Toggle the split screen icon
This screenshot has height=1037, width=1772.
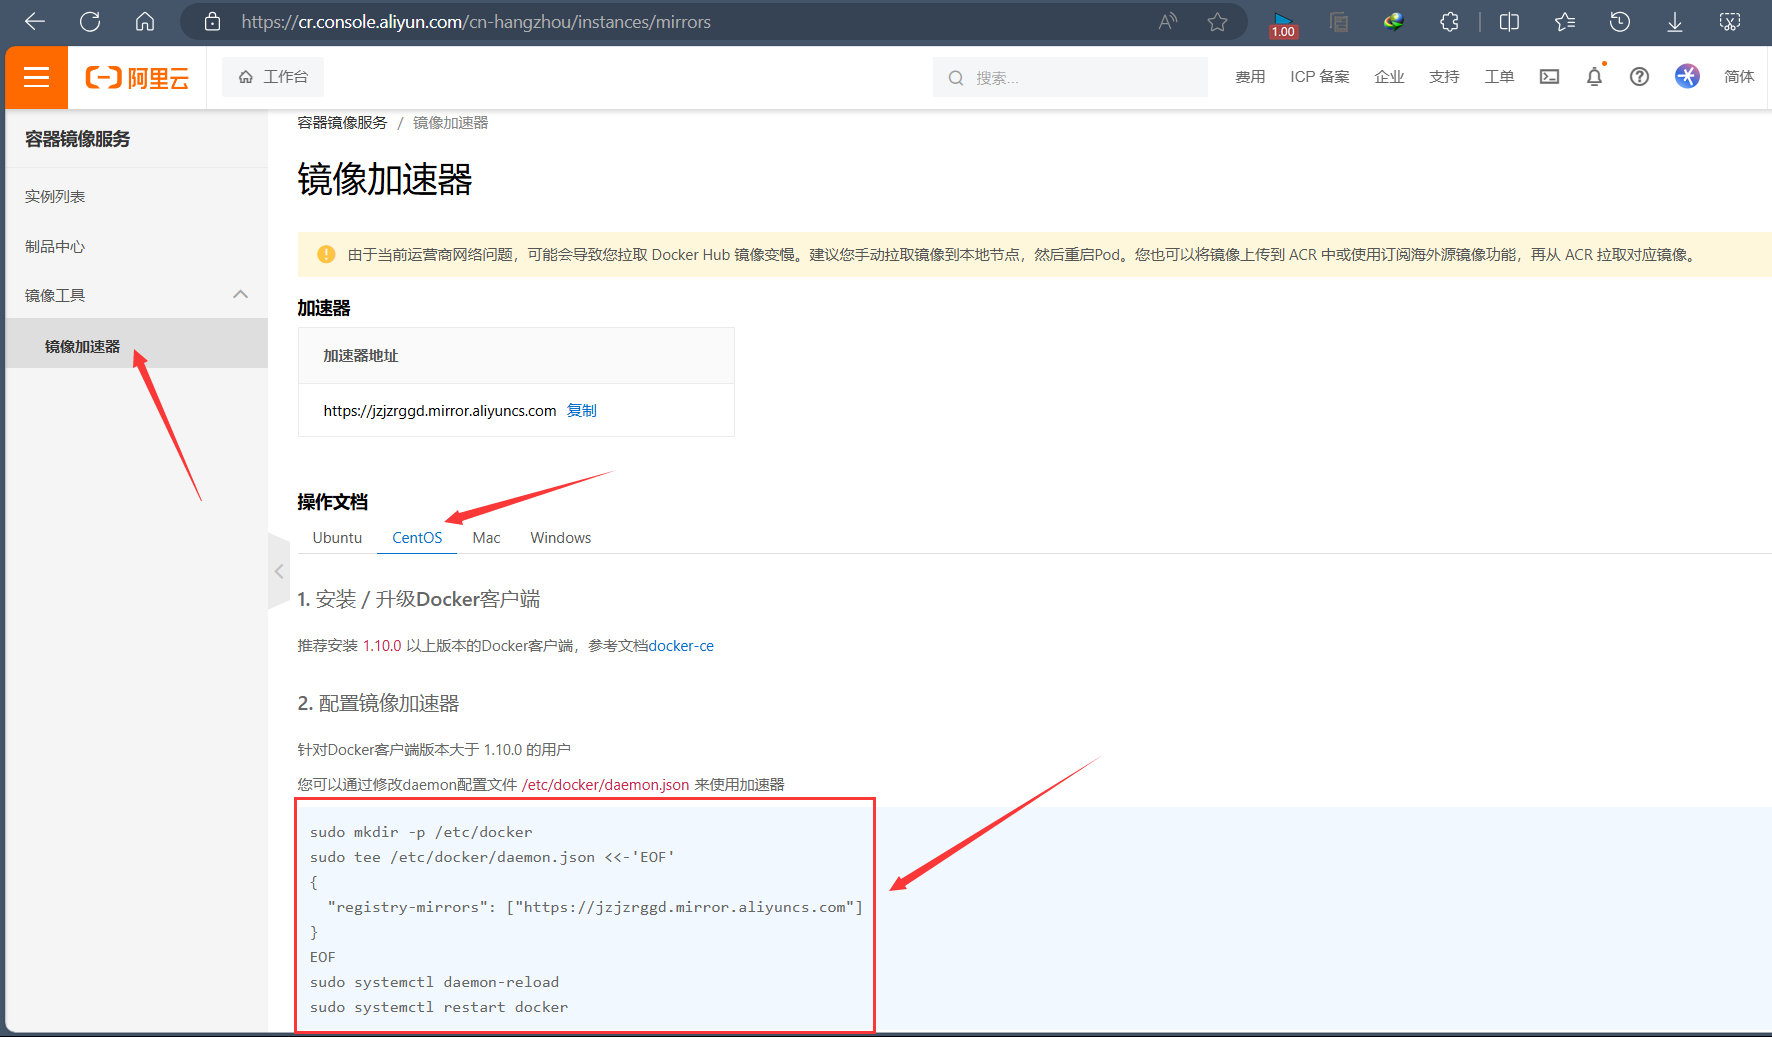[1509, 21]
